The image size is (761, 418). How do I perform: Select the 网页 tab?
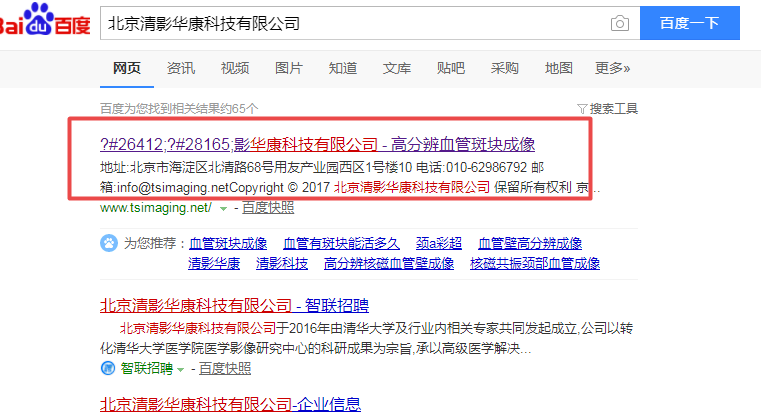click(x=127, y=68)
